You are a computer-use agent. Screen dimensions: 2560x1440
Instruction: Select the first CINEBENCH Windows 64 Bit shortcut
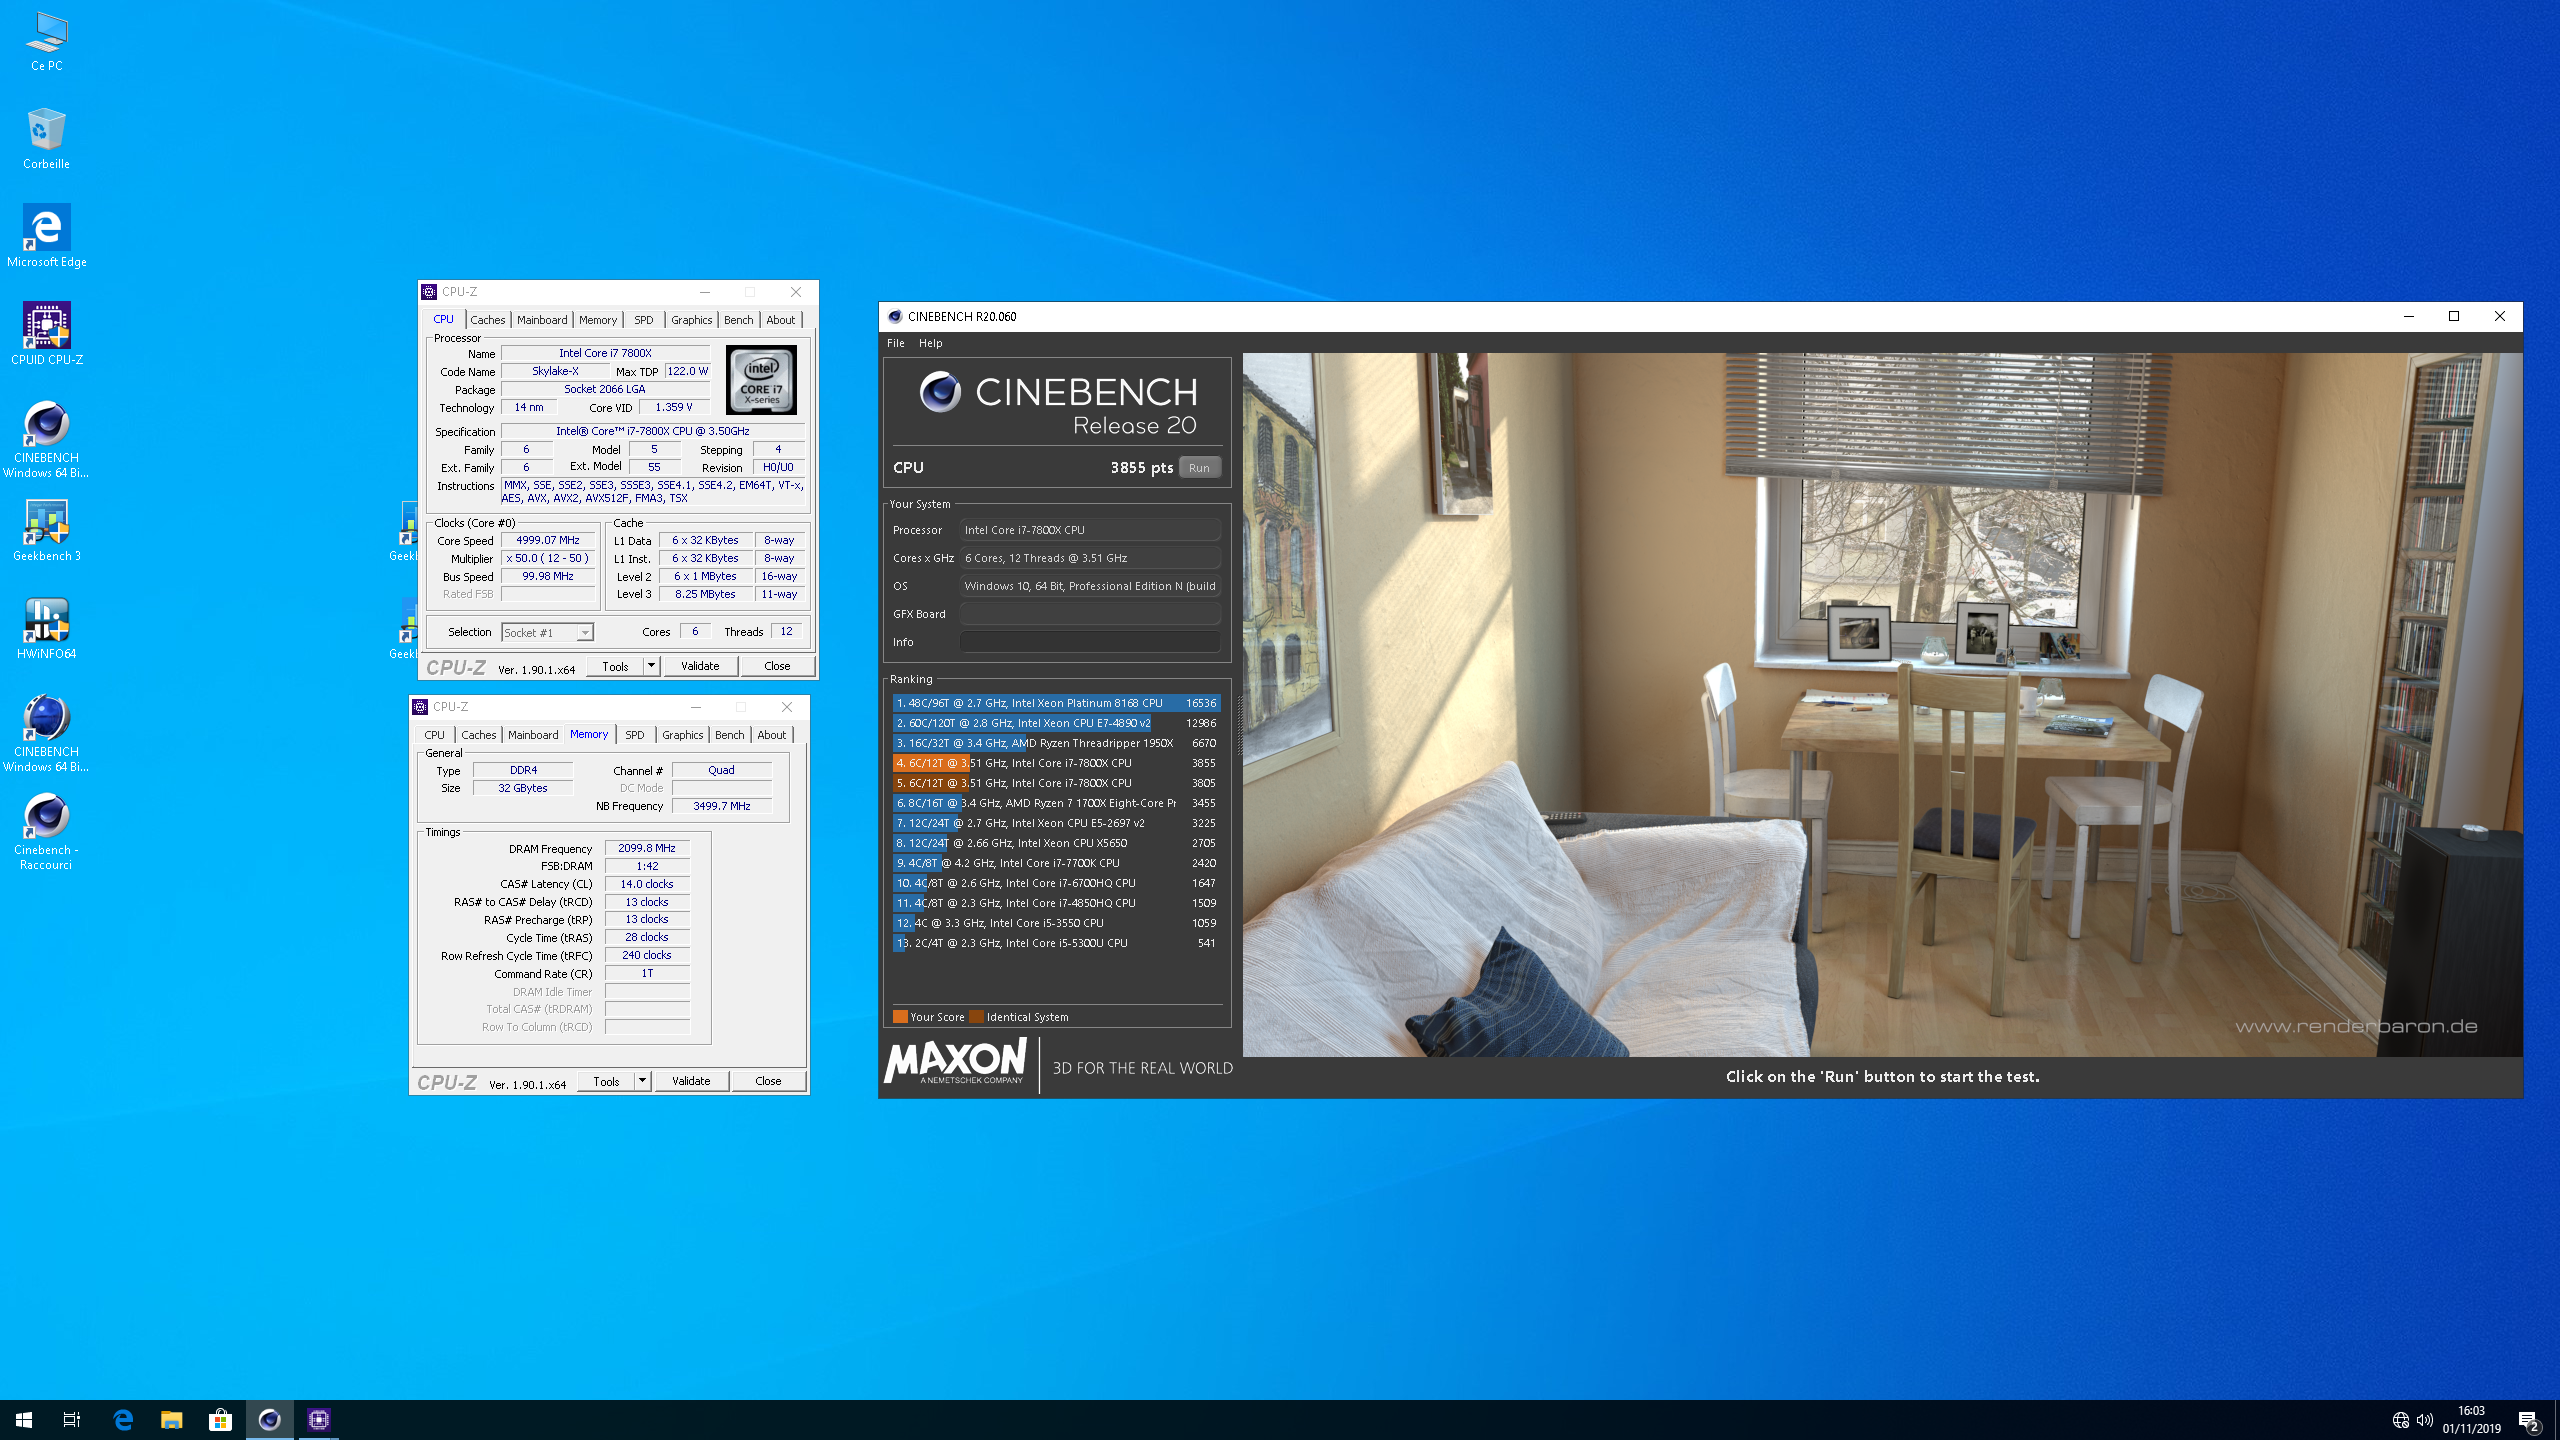(46, 440)
